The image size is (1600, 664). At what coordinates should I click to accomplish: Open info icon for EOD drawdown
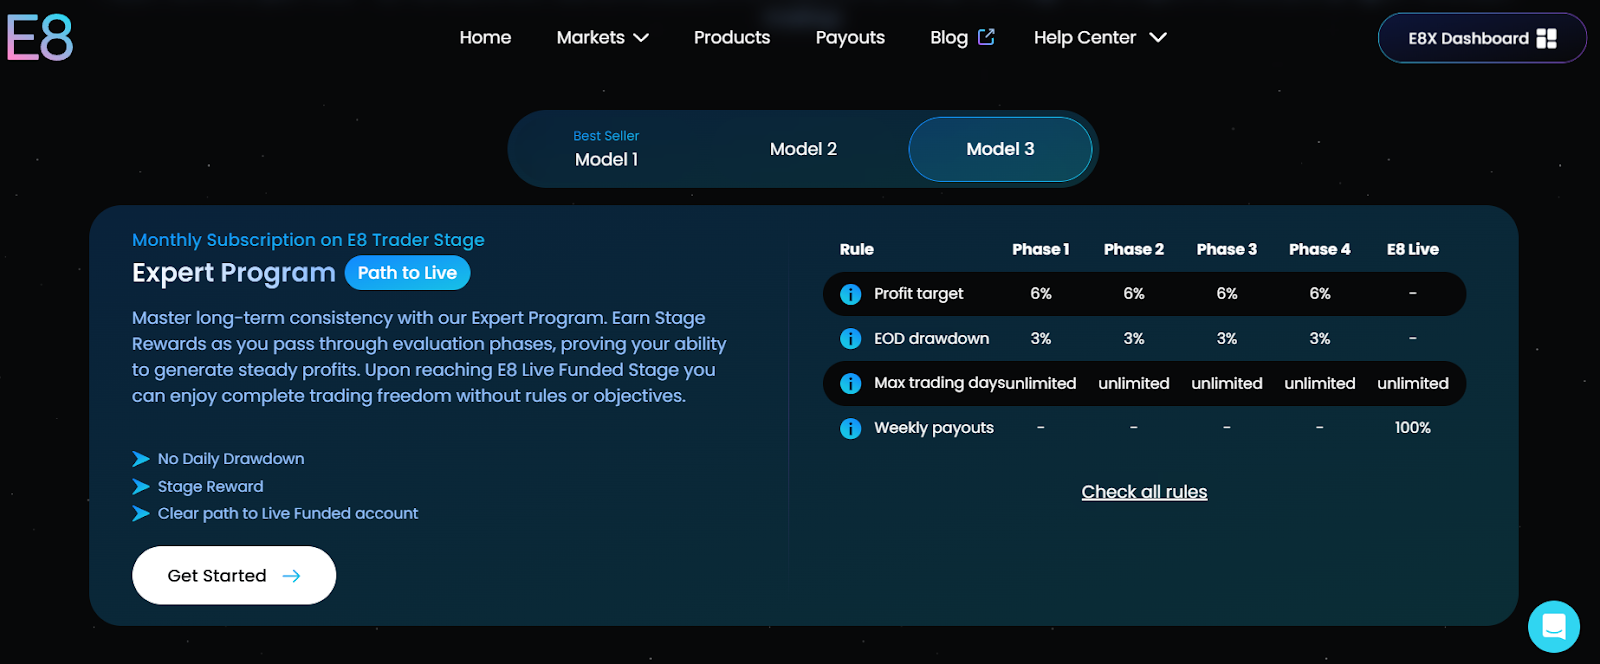(x=850, y=339)
